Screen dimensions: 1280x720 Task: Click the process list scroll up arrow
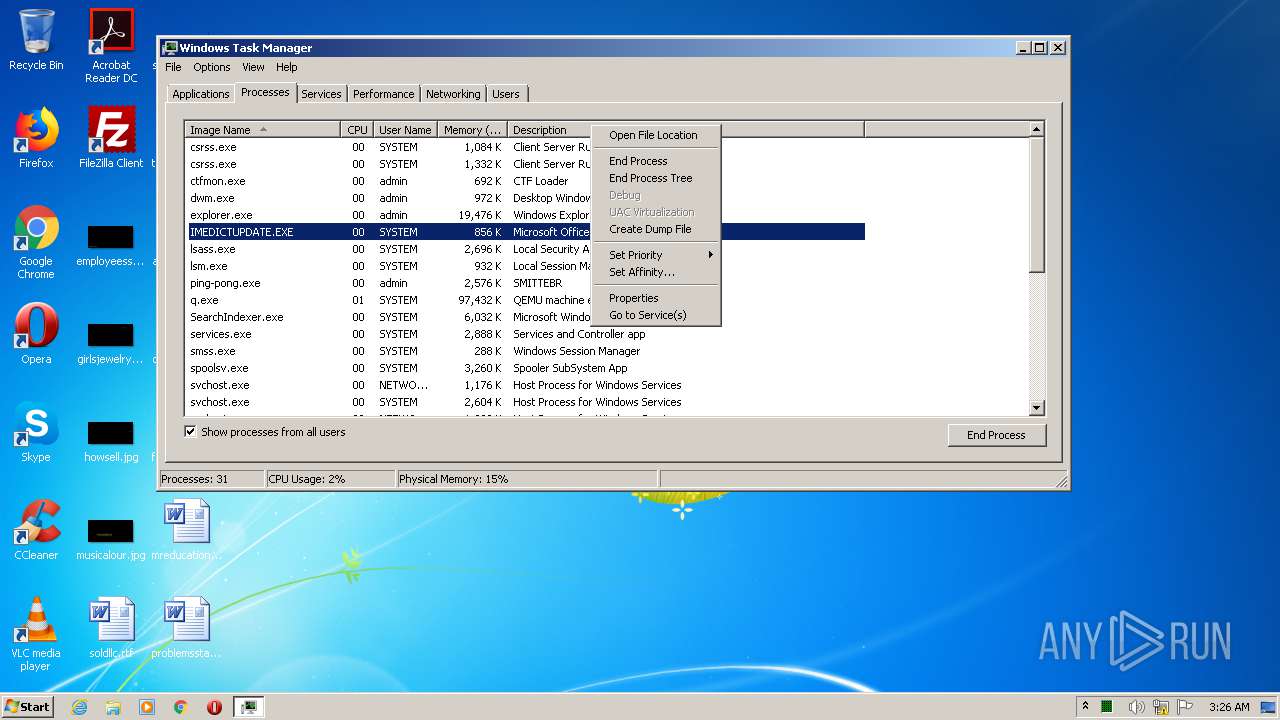pos(1037,129)
